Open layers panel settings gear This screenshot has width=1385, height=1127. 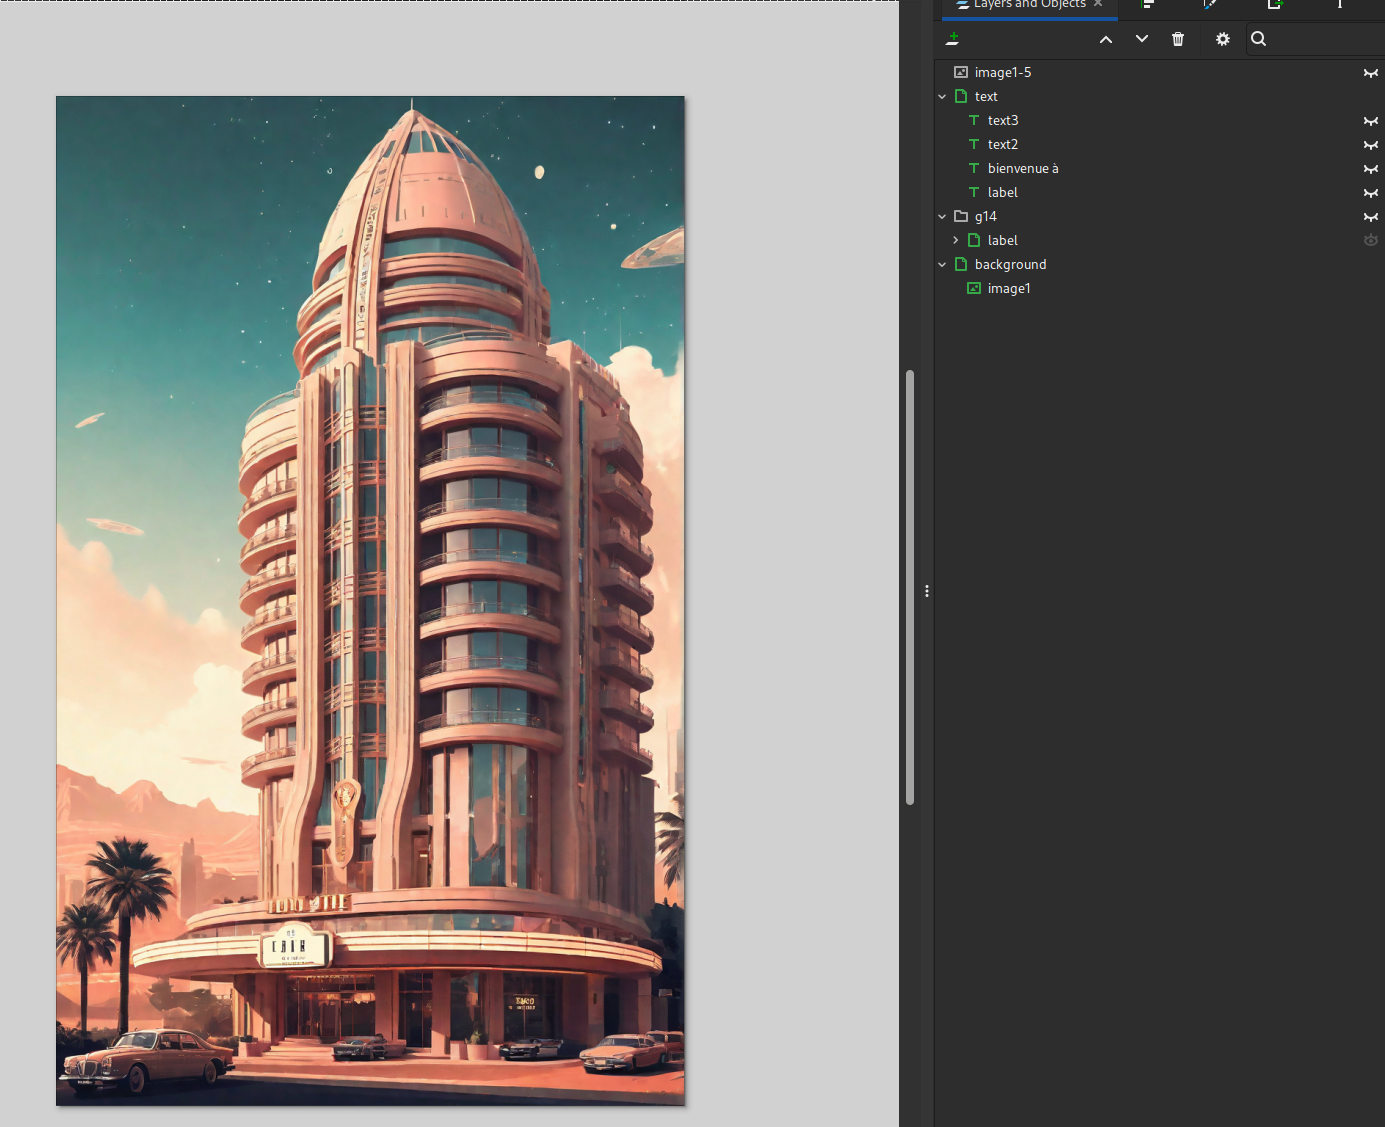pyautogui.click(x=1222, y=39)
